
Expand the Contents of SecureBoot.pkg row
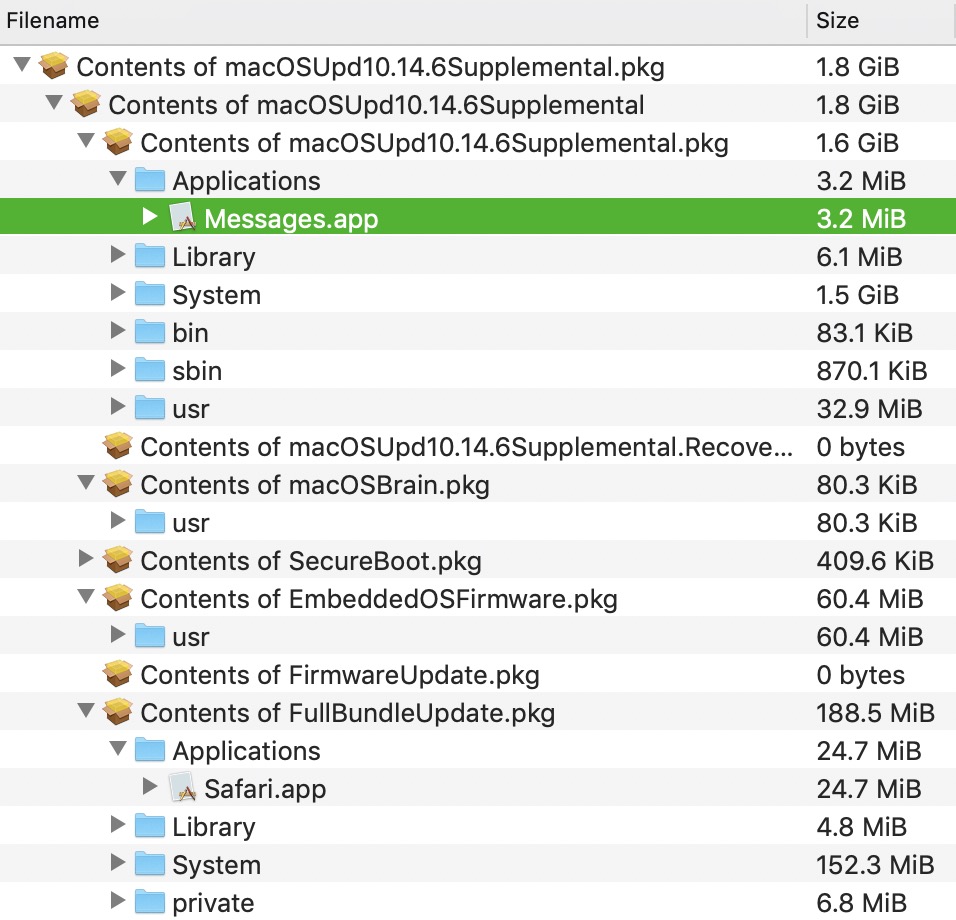click(85, 559)
